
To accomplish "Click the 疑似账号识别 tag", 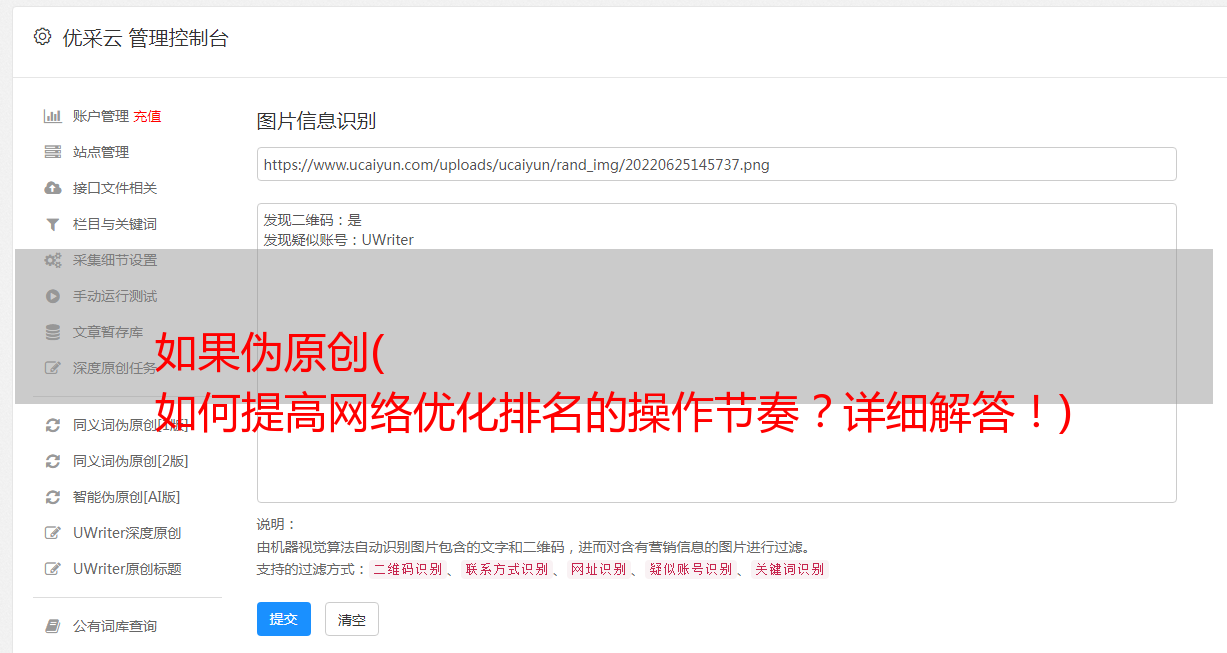I will point(691,569).
